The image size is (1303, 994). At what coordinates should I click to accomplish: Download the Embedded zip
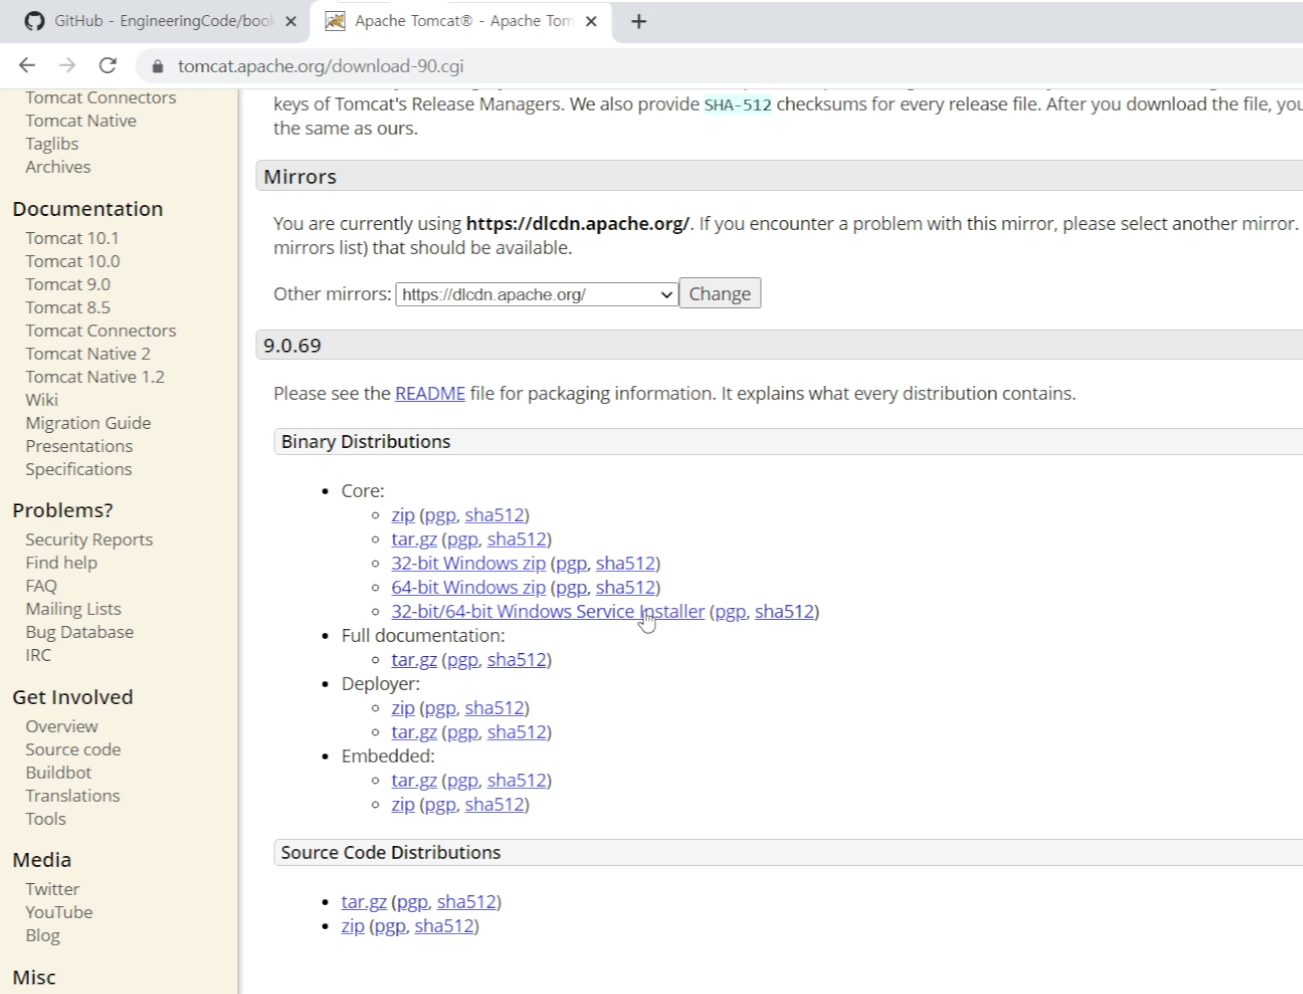(x=403, y=804)
